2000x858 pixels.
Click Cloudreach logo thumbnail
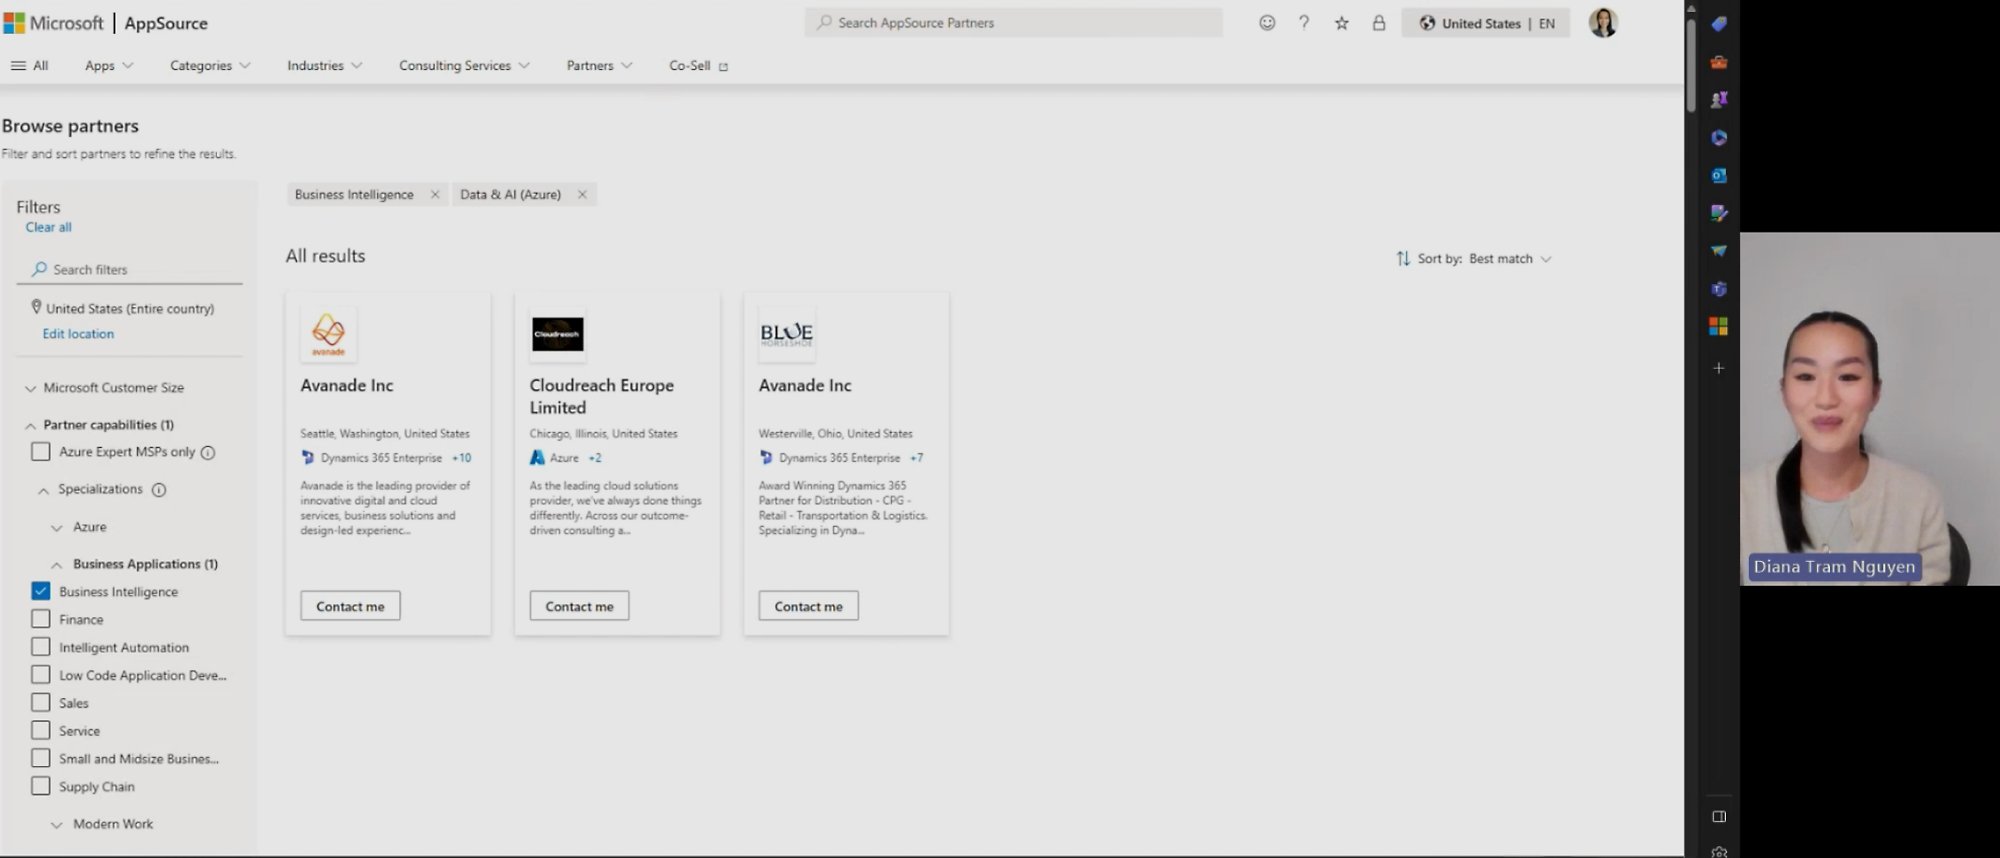coord(557,334)
